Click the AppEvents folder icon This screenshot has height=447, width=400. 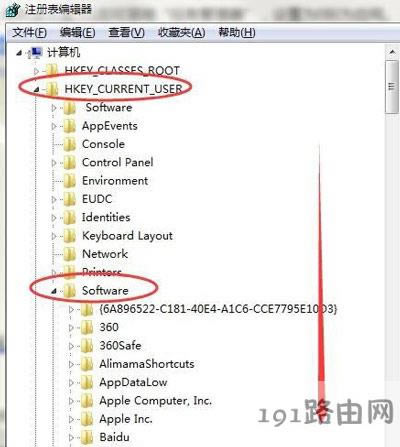[x=70, y=126]
